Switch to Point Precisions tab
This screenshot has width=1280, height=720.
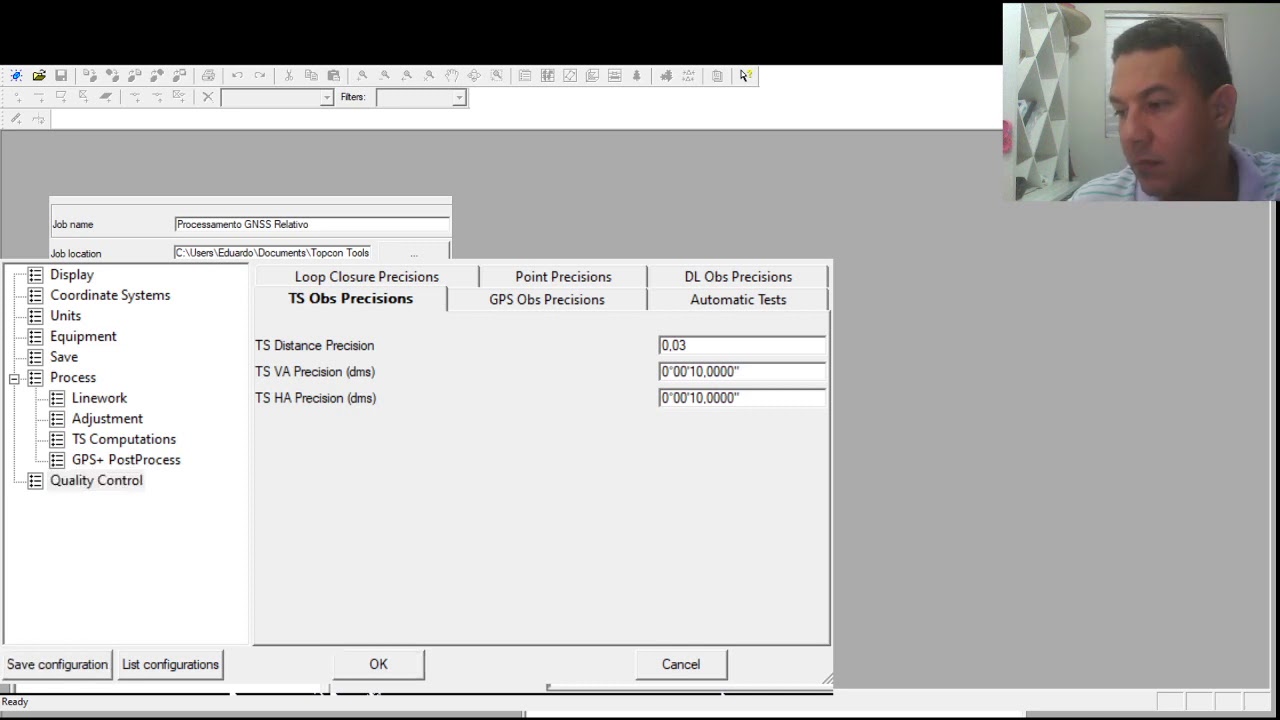tap(563, 277)
